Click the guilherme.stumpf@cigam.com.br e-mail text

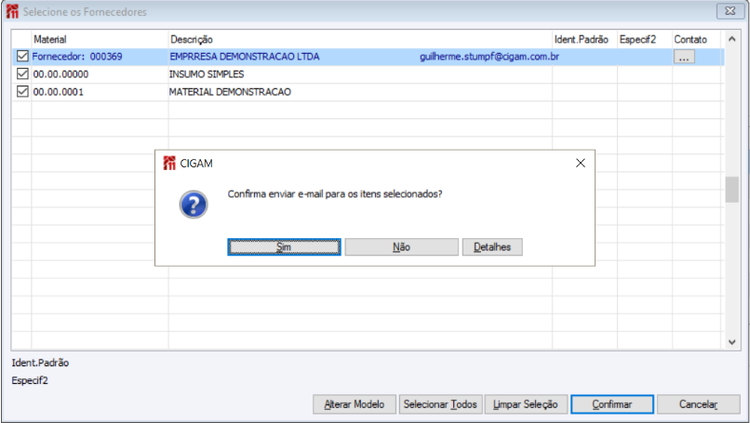(489, 56)
